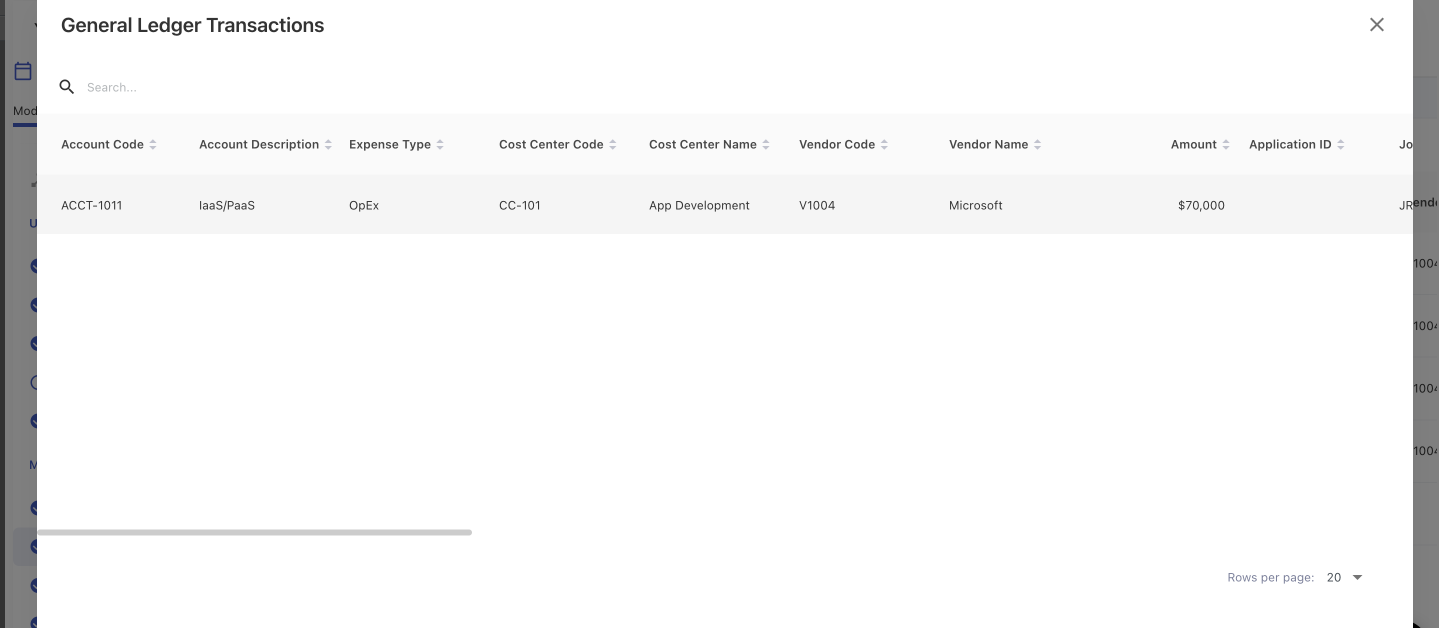Close the General Ledger Transactions dialog
The height and width of the screenshot is (628, 1439).
(x=1377, y=25)
